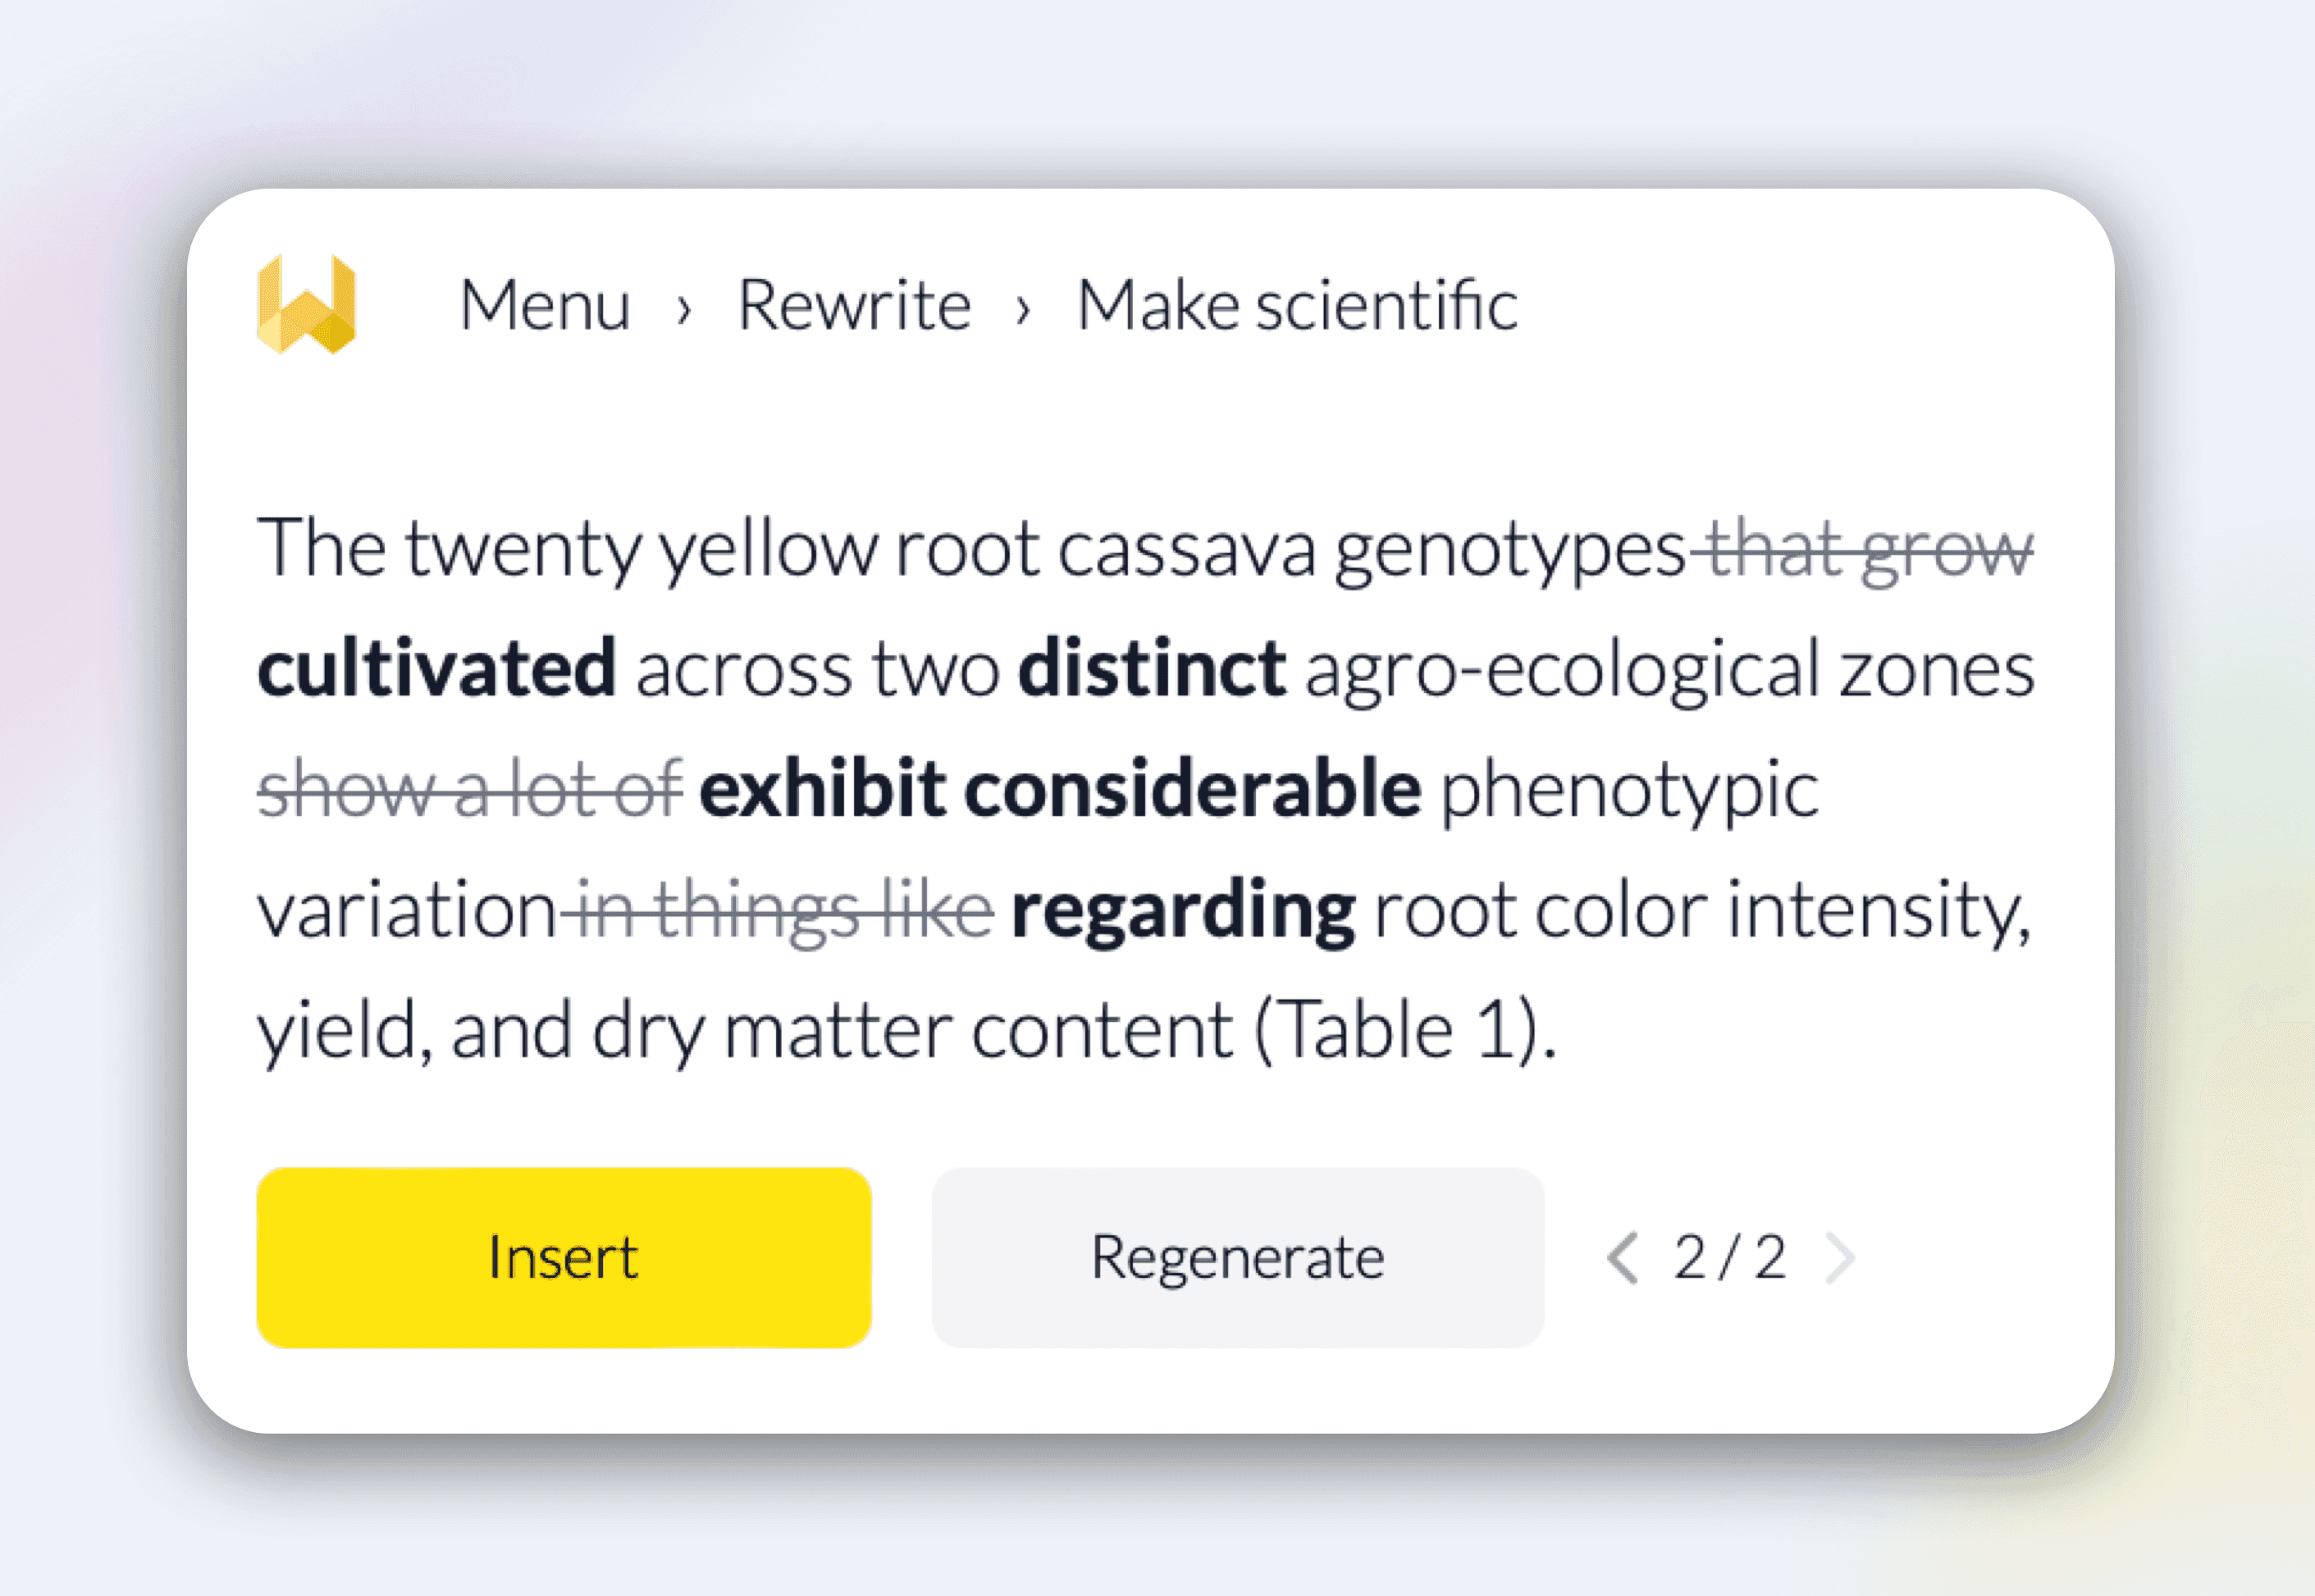Image resolution: width=2315 pixels, height=1596 pixels.
Task: Click breadcrumb chevron after Menu
Action: pyautogui.click(x=684, y=309)
